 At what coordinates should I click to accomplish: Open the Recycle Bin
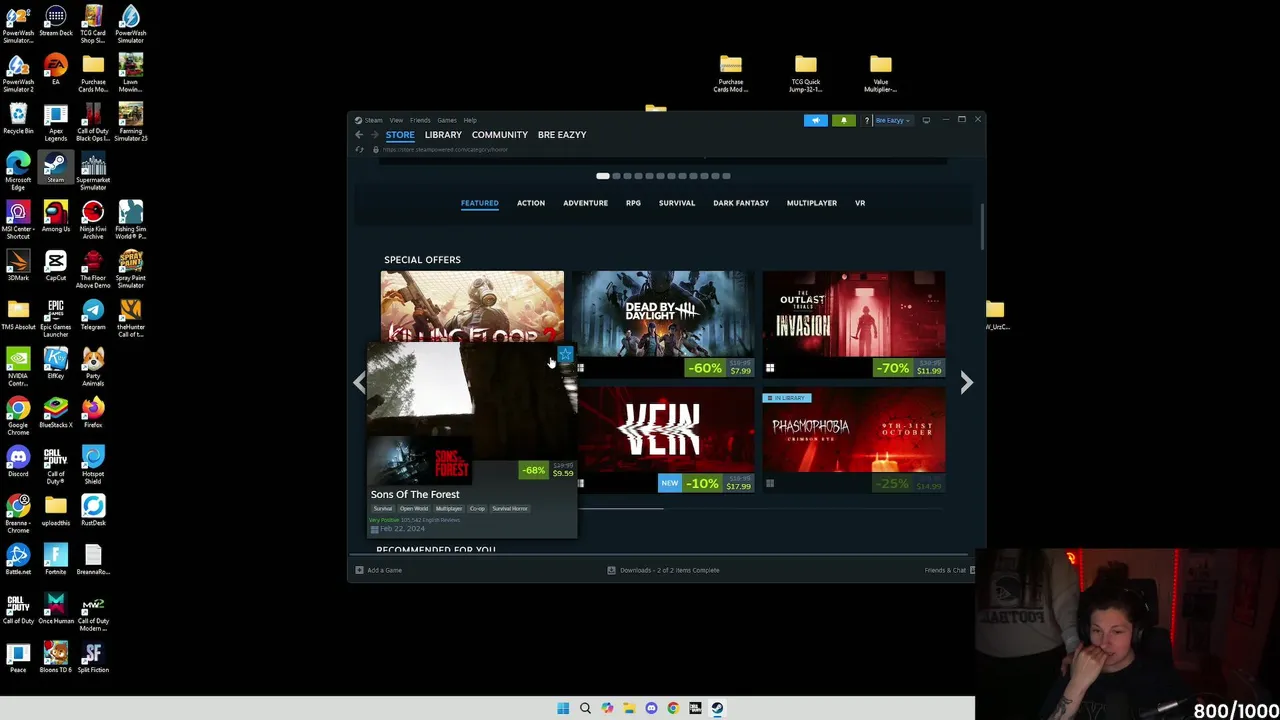click(x=18, y=119)
